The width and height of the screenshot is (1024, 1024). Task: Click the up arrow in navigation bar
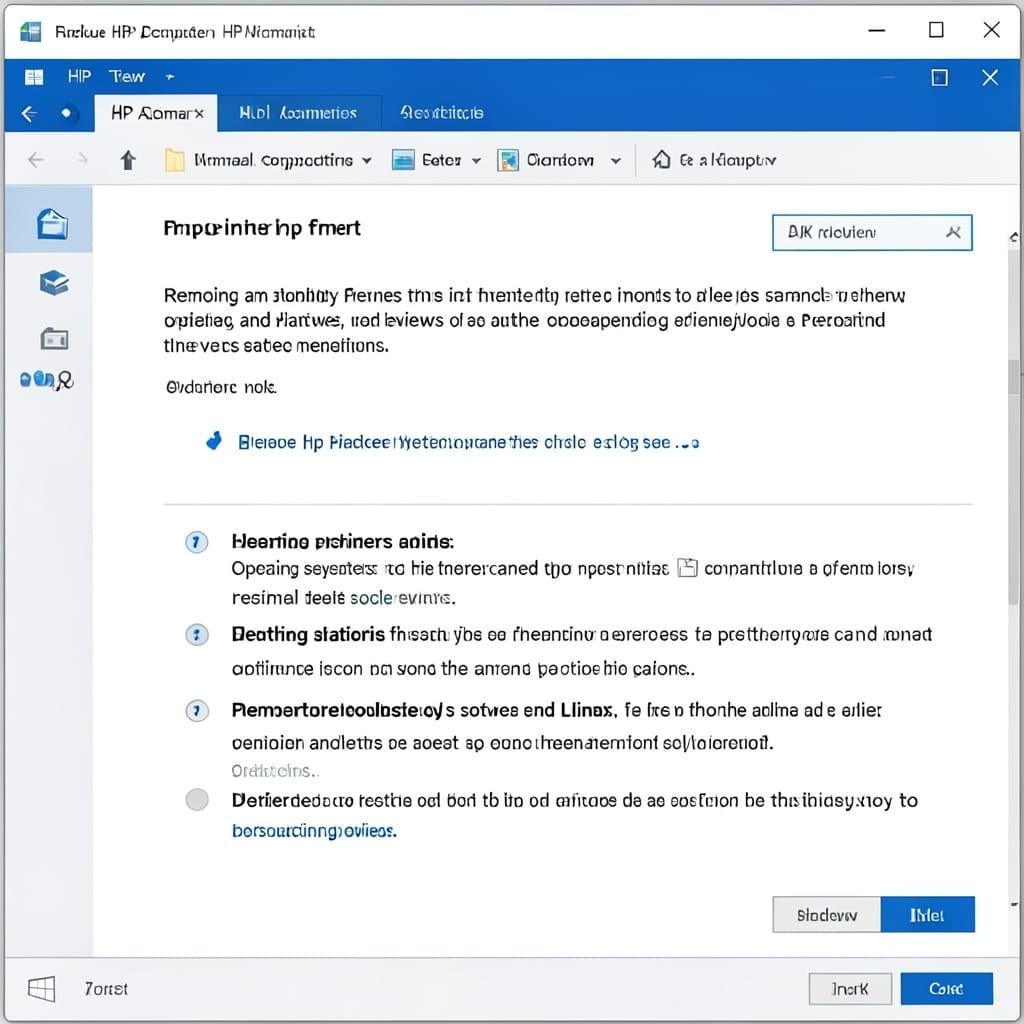coord(128,159)
